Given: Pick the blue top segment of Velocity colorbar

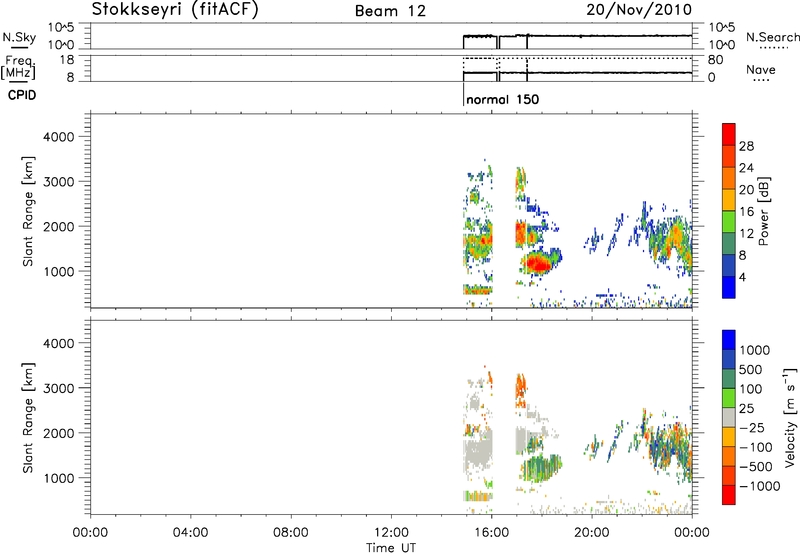Looking at the screenshot, I should pos(729,340).
